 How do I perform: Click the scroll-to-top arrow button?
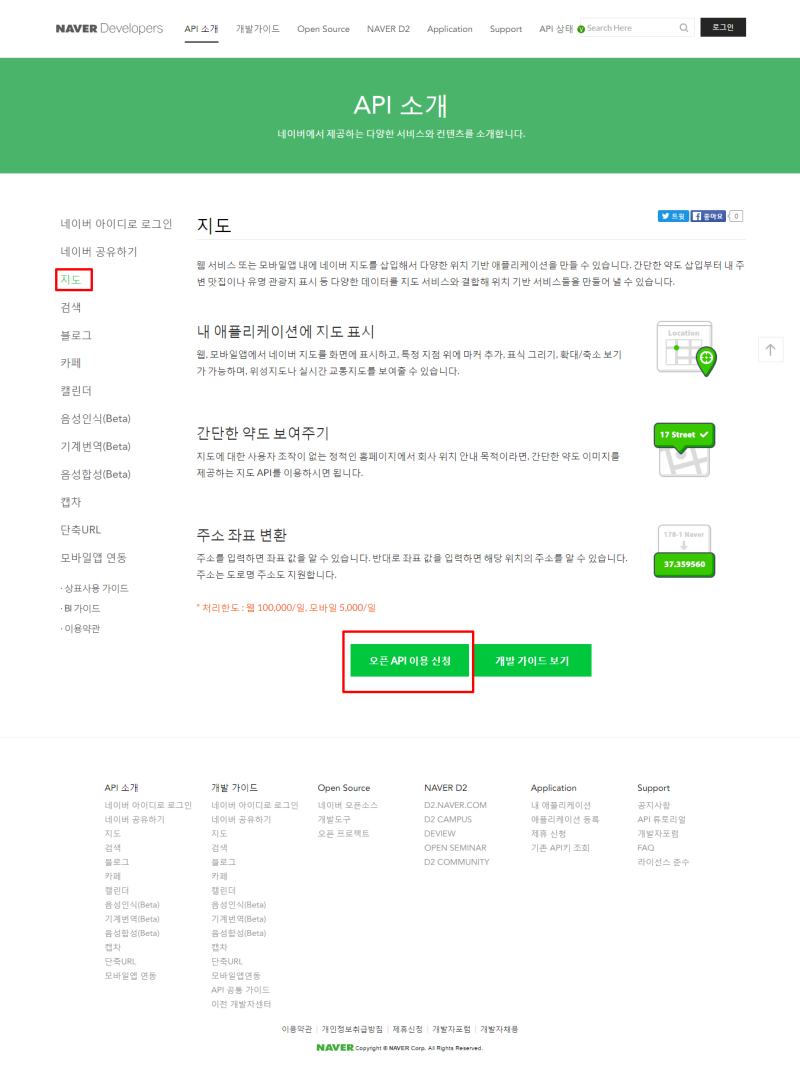[x=771, y=350]
